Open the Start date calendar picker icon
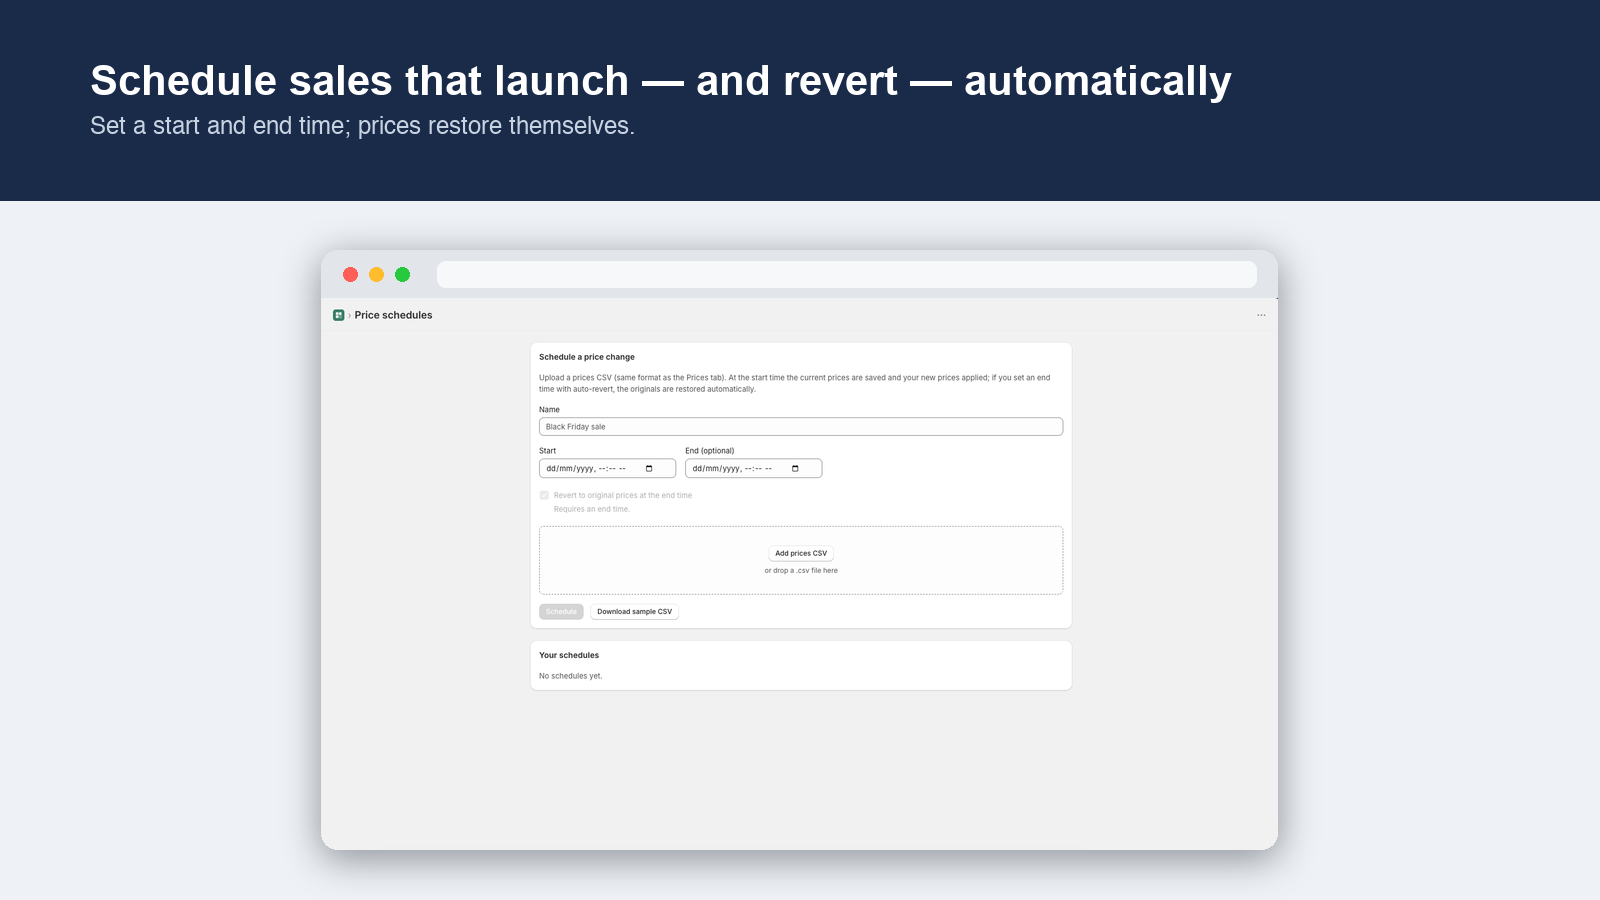Viewport: 1600px width, 900px height. pyautogui.click(x=649, y=468)
